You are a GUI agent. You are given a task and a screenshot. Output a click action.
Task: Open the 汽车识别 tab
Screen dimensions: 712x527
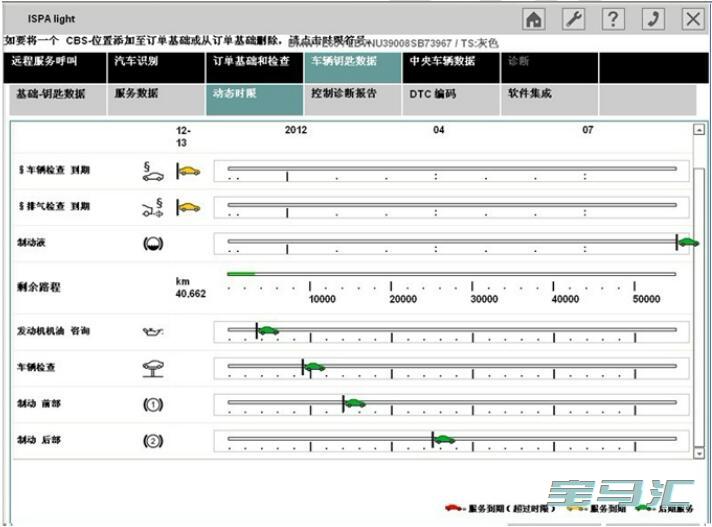click(x=156, y=68)
